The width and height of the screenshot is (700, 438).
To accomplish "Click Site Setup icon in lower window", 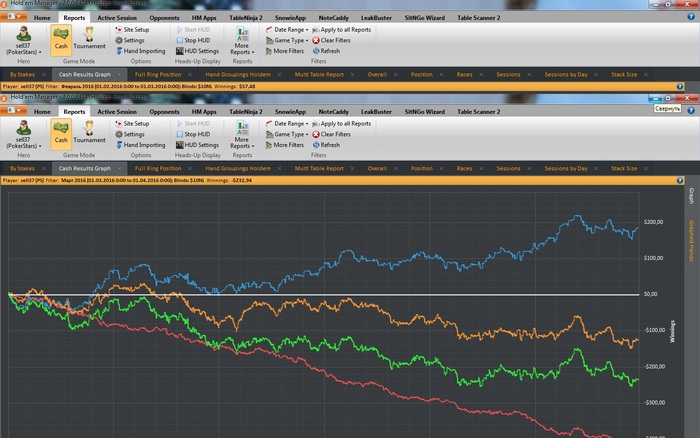I will point(119,124).
